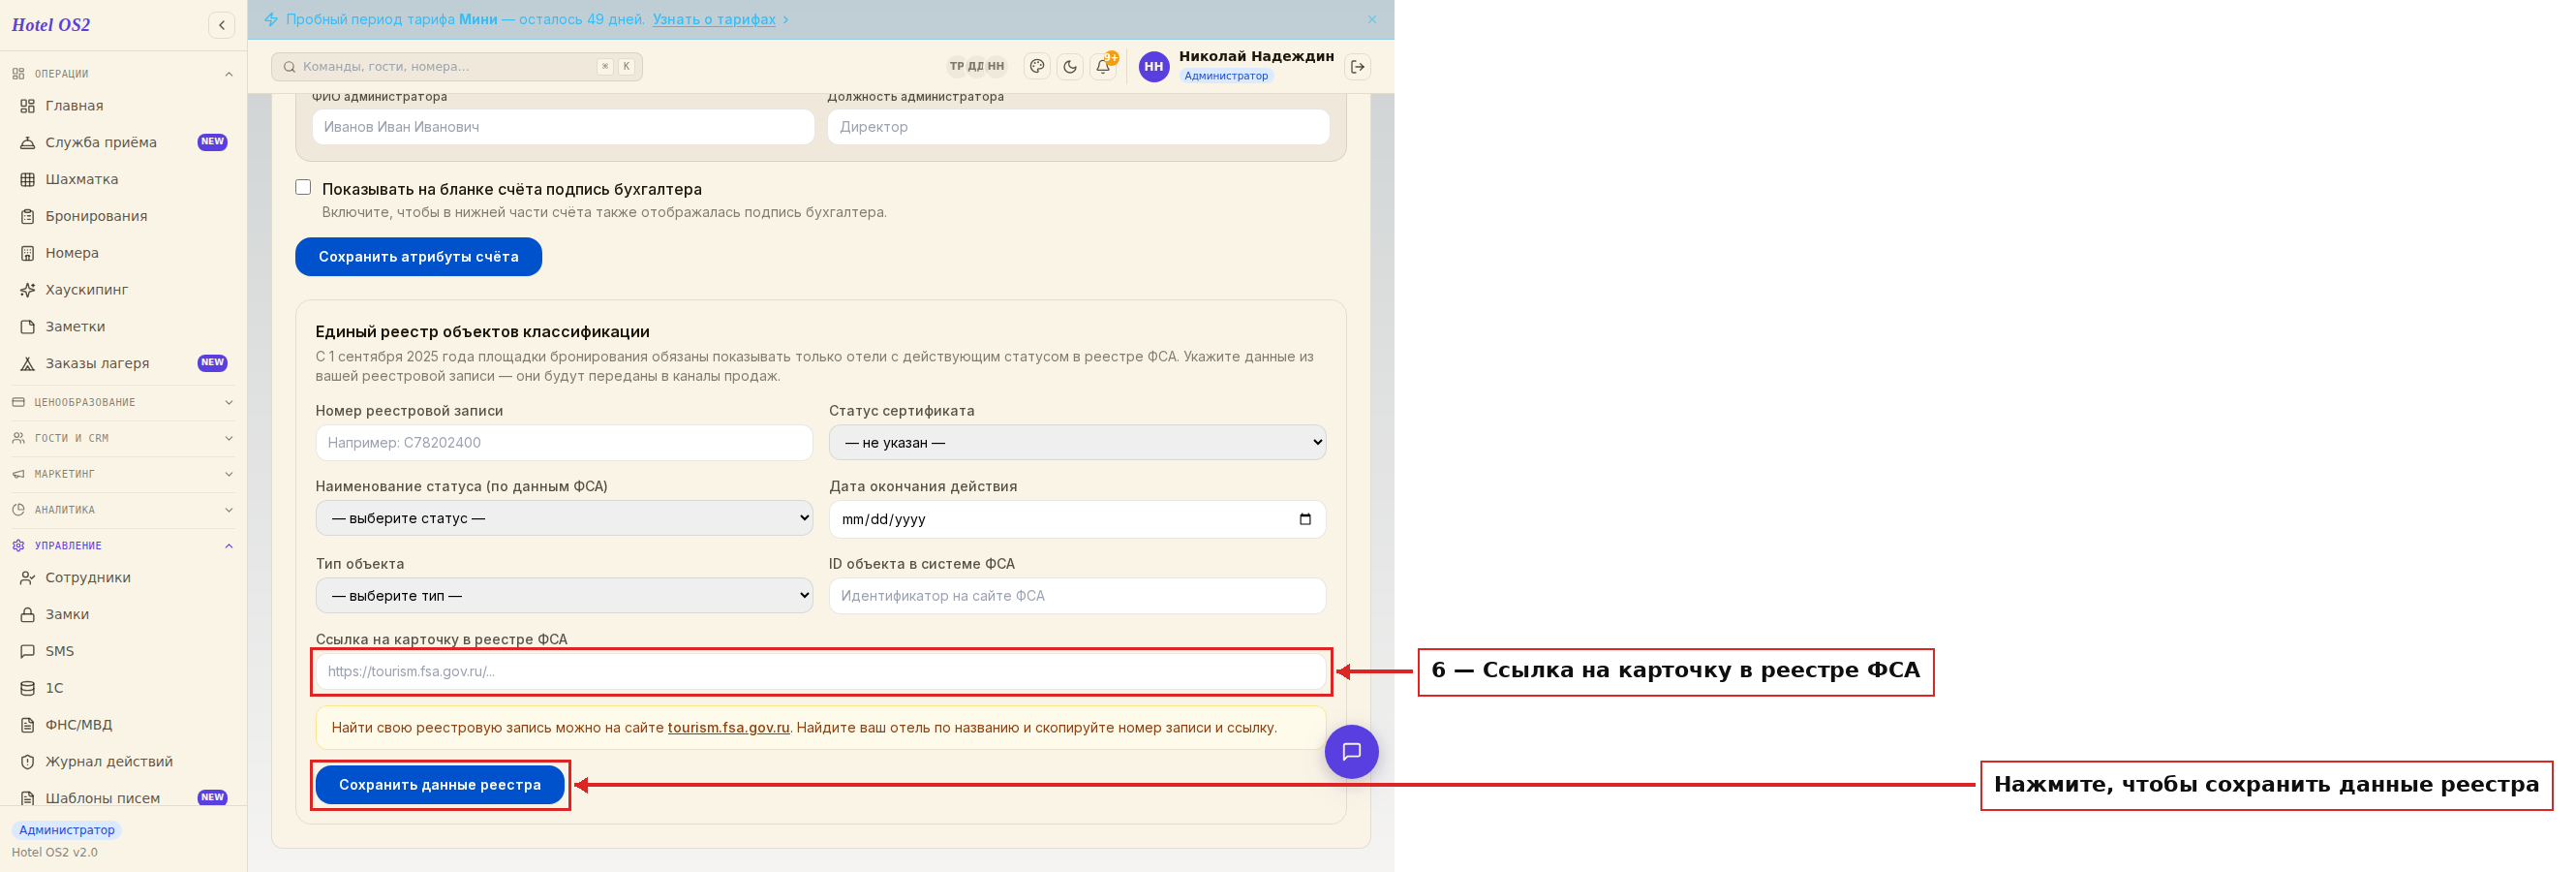The image size is (2576, 872).
Task: Open the calendar picker in the date field
Action: pos(1304,519)
